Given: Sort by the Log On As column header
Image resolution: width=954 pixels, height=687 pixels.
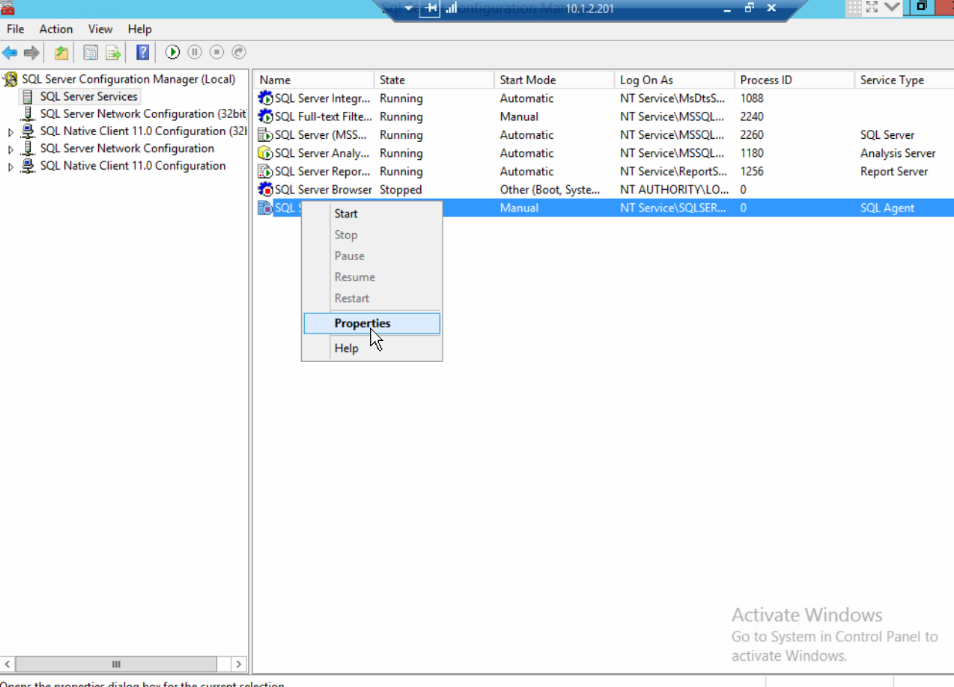Looking at the screenshot, I should coord(674,80).
